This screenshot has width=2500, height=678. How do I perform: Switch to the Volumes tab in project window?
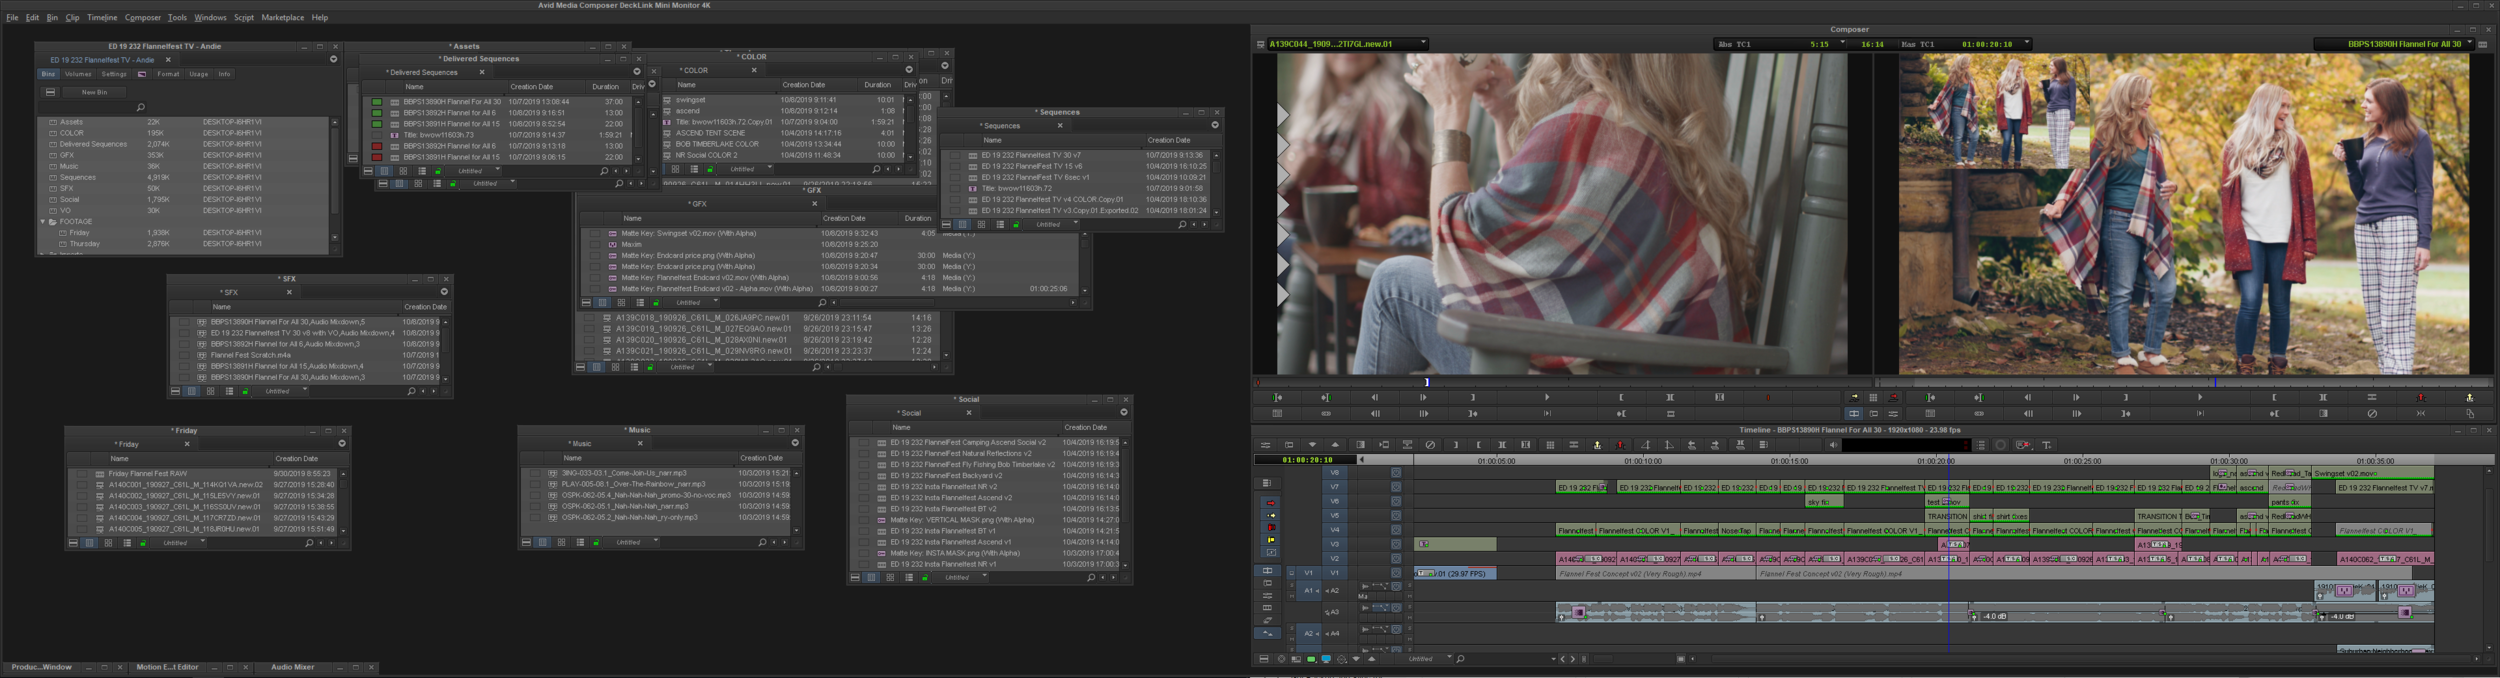(78, 74)
